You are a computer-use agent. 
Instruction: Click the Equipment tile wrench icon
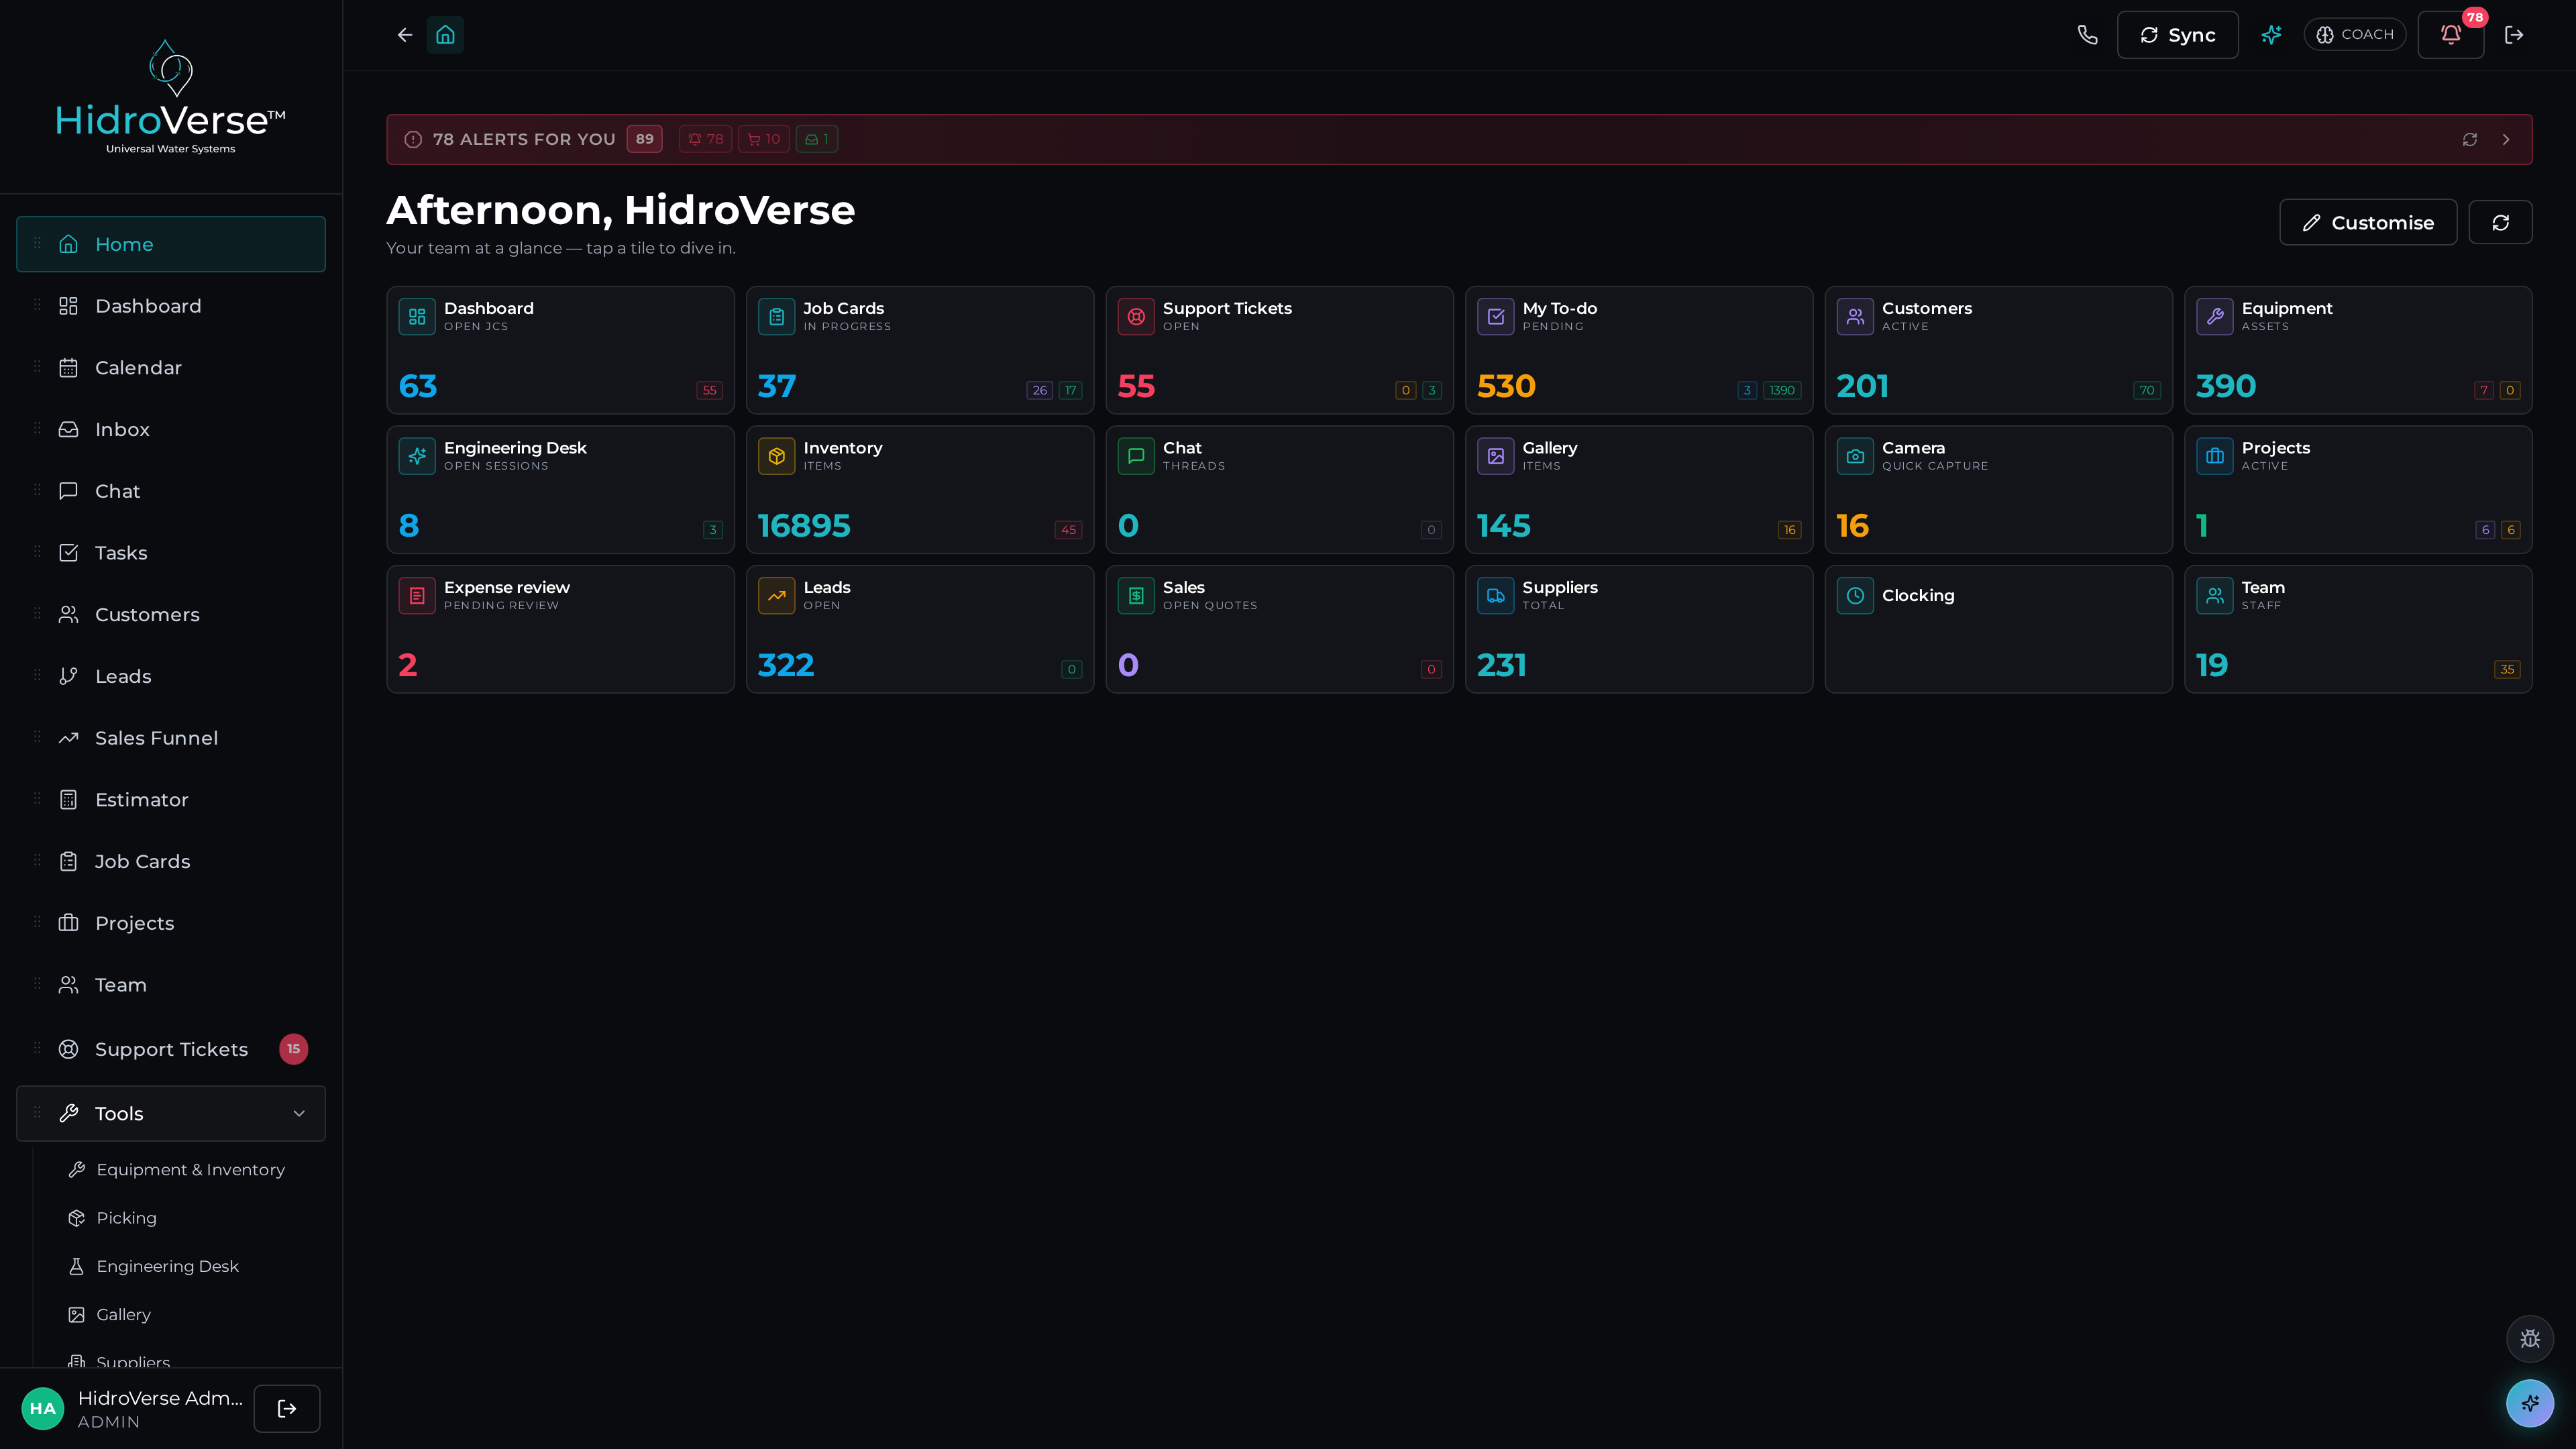pos(2215,316)
